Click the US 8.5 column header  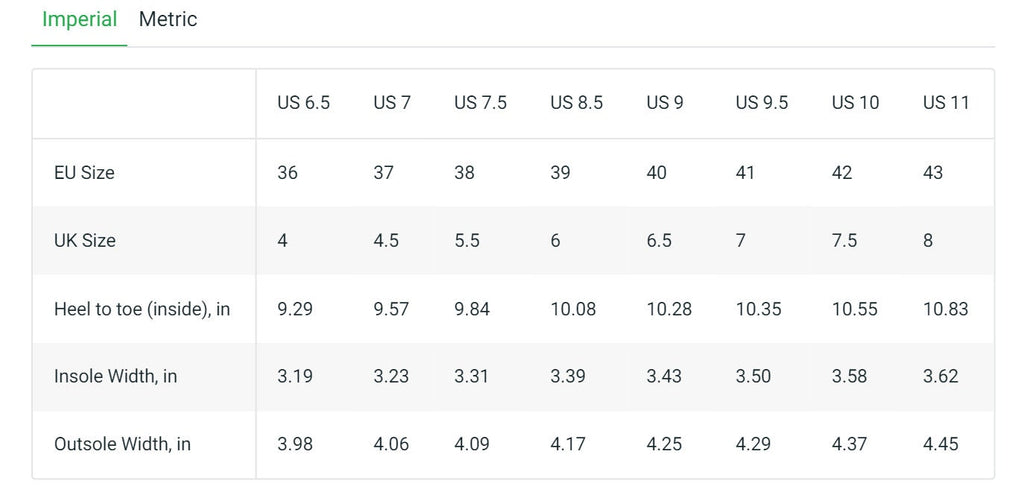click(x=577, y=103)
